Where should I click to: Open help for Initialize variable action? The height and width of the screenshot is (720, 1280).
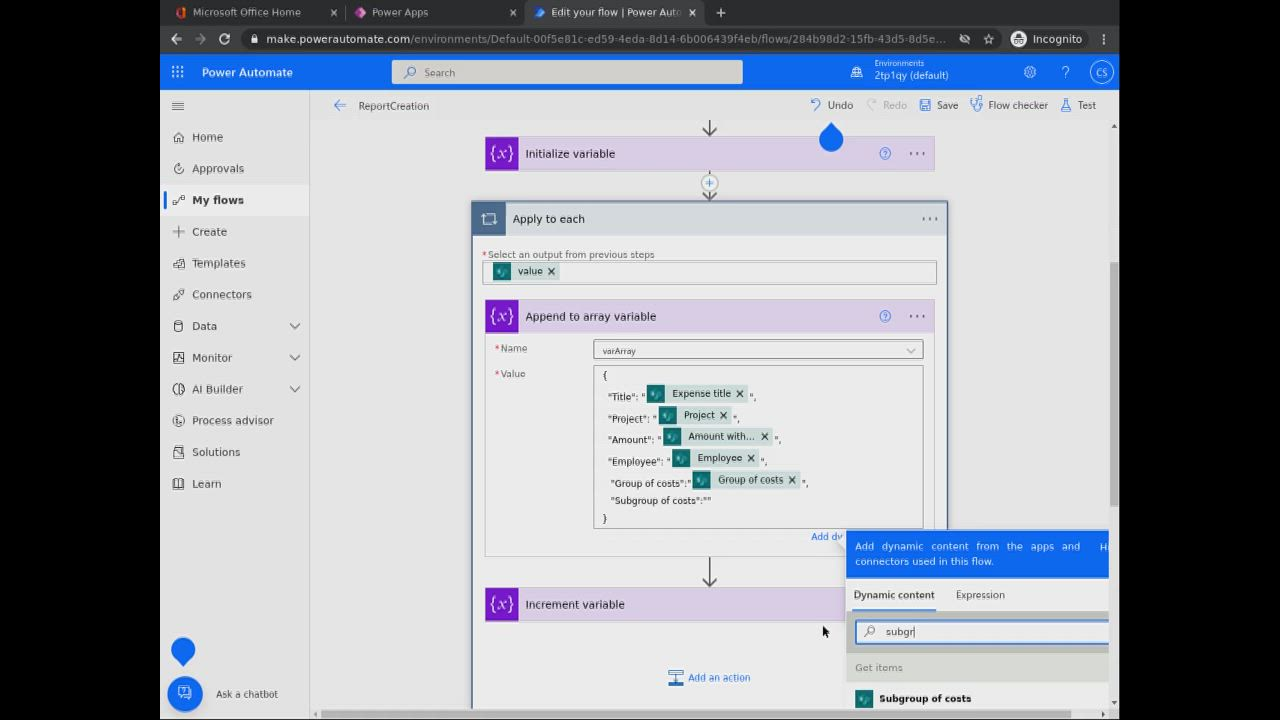point(885,154)
